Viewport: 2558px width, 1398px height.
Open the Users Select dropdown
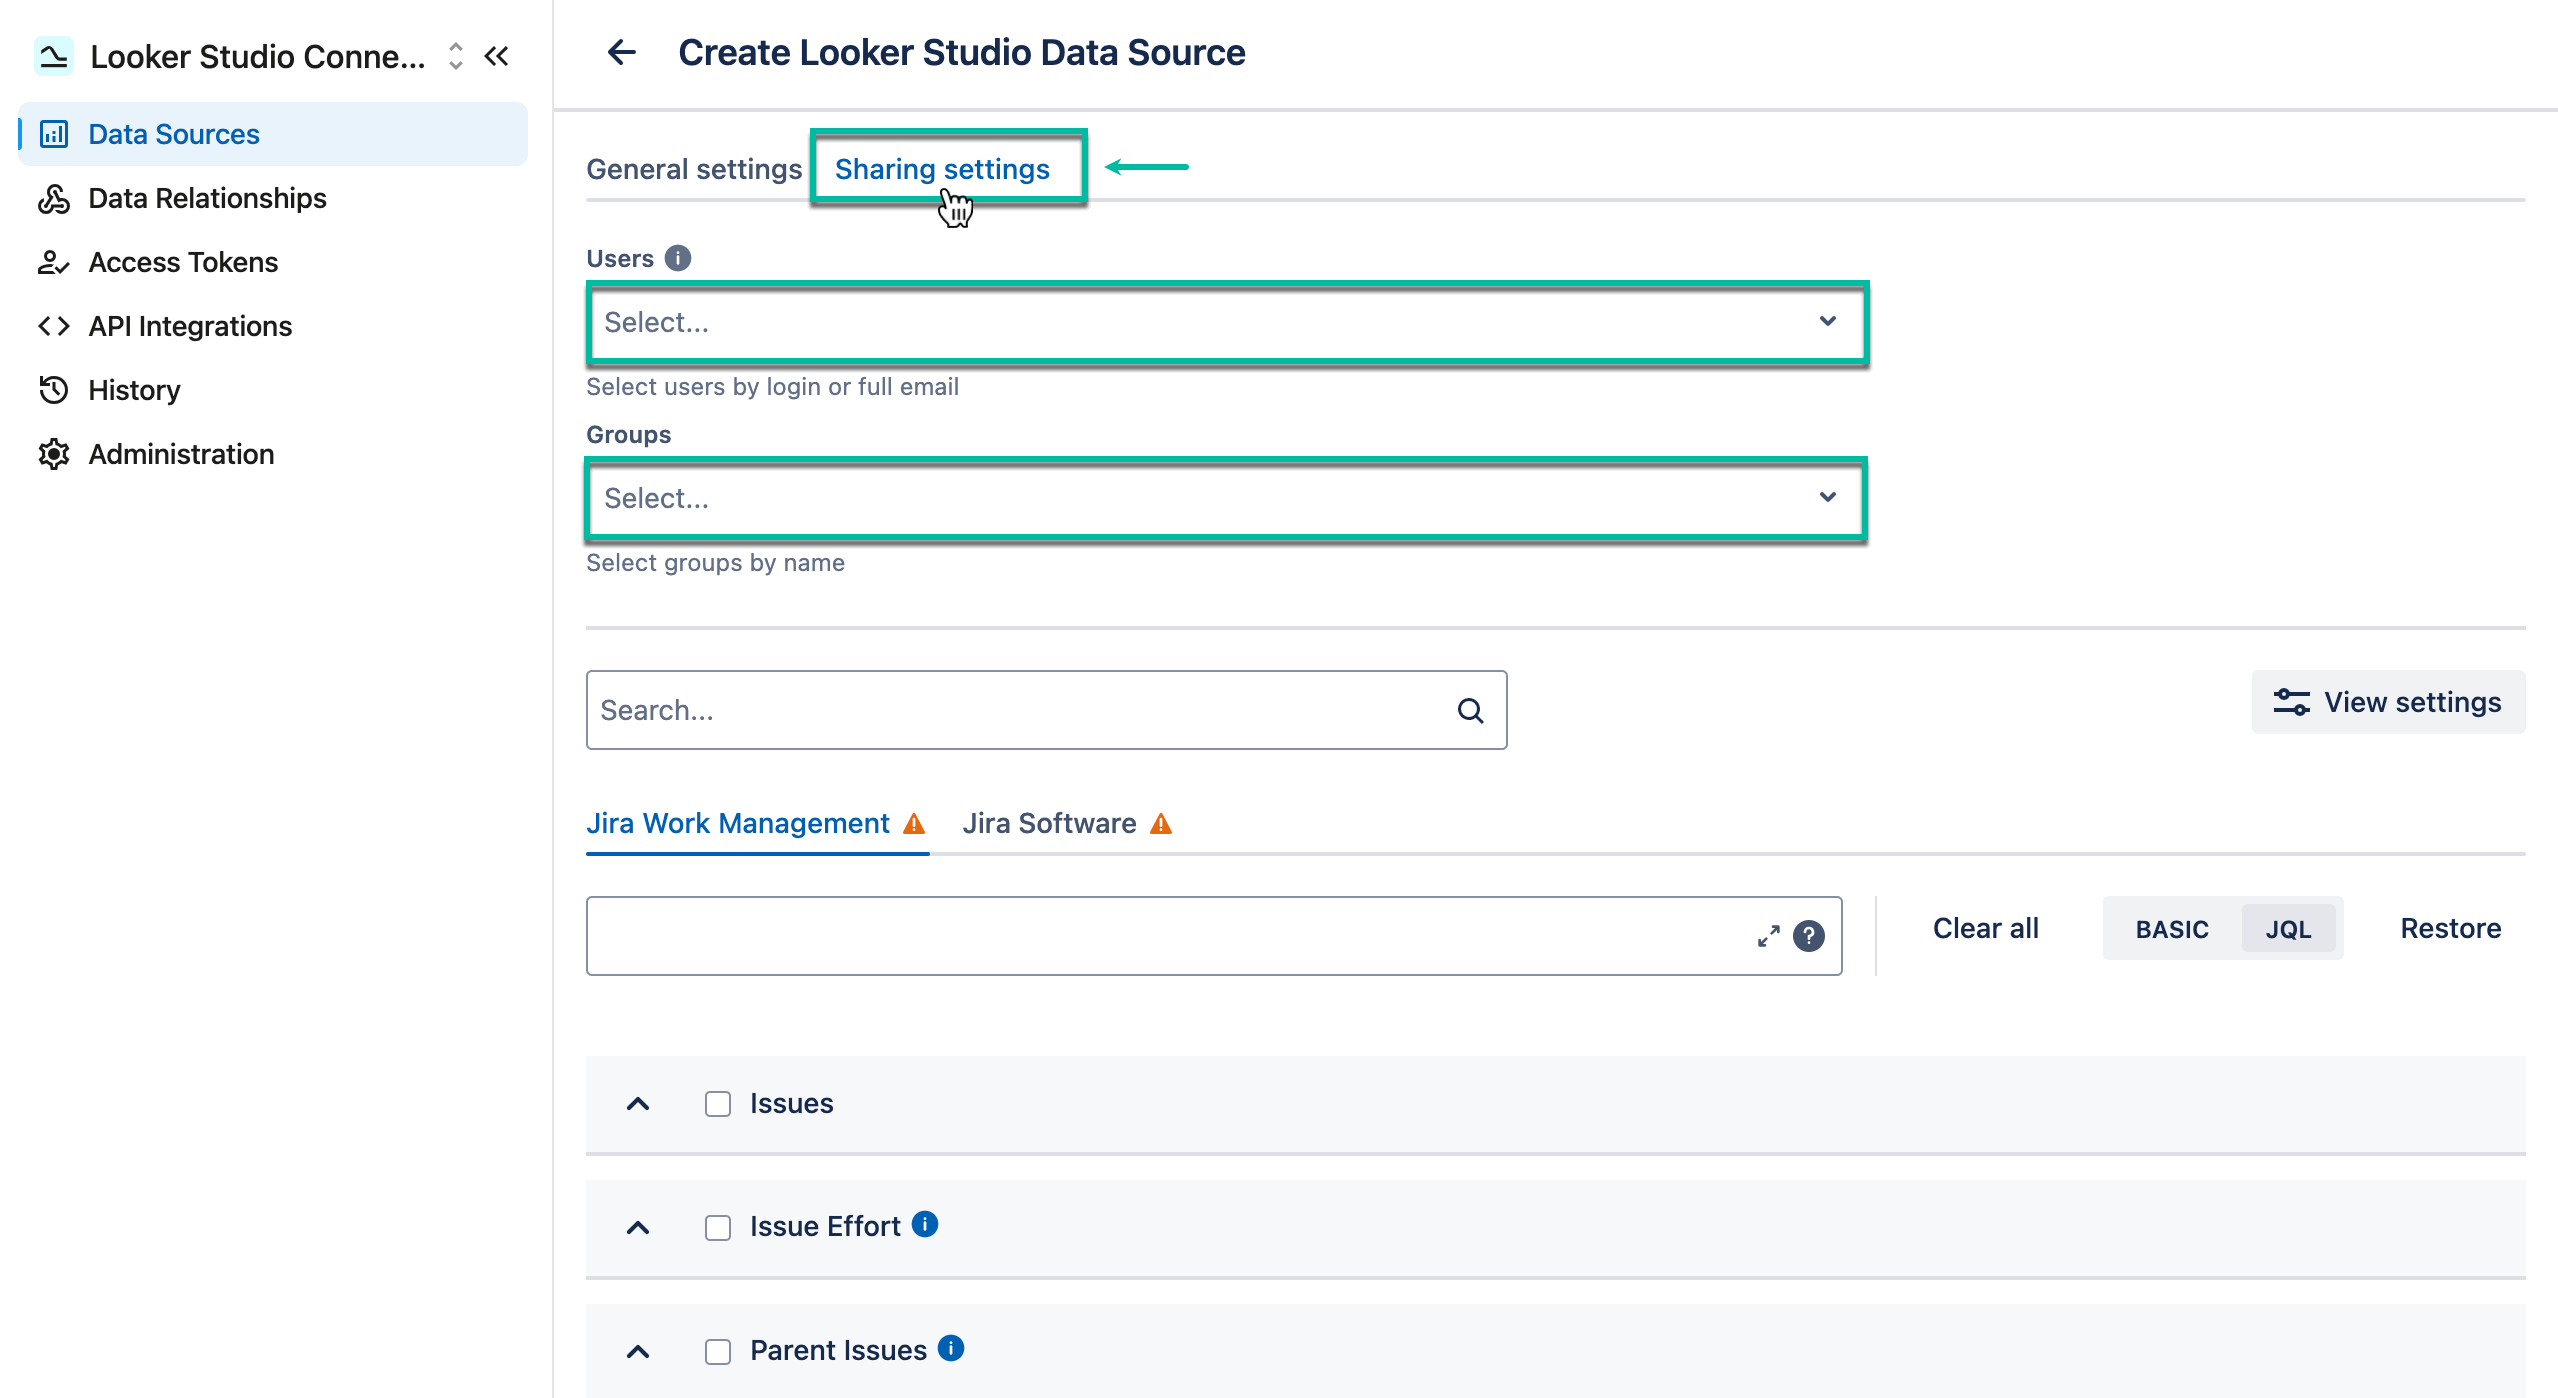pyautogui.click(x=1225, y=322)
